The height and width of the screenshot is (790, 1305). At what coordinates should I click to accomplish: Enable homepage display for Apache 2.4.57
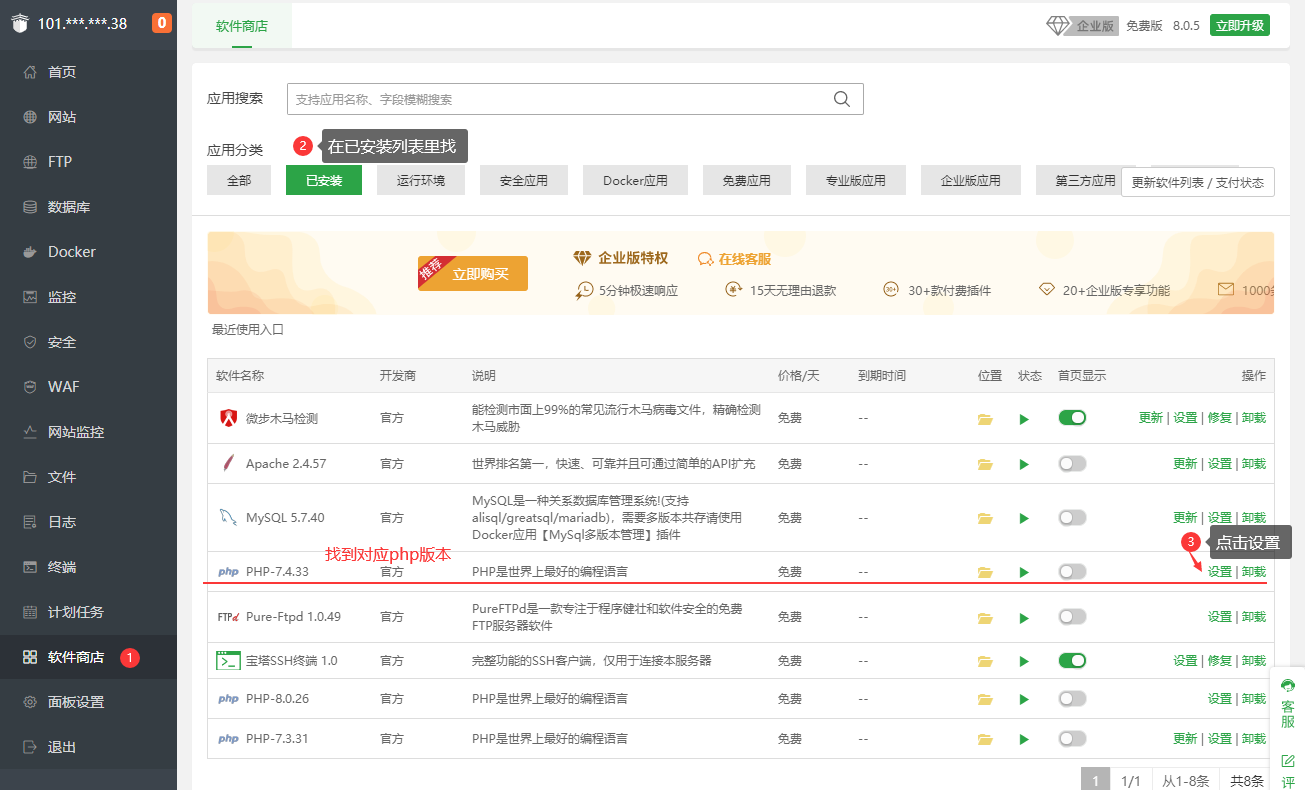click(1072, 463)
